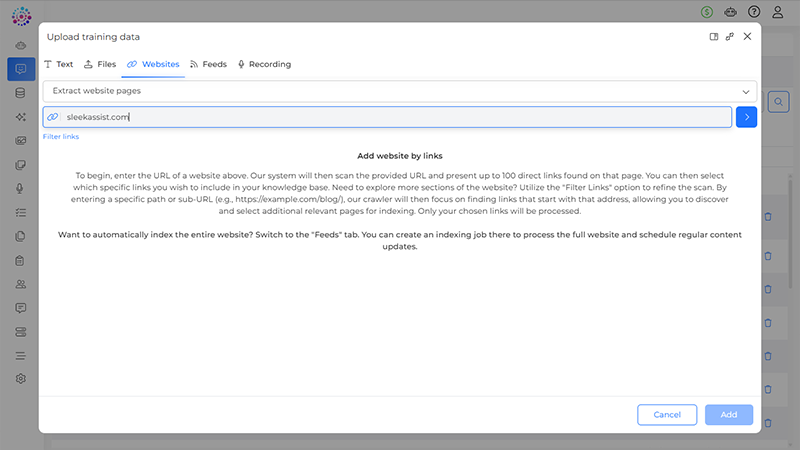Image resolution: width=800 pixels, height=450 pixels.
Task: Click the search magnifier button
Action: 778,101
